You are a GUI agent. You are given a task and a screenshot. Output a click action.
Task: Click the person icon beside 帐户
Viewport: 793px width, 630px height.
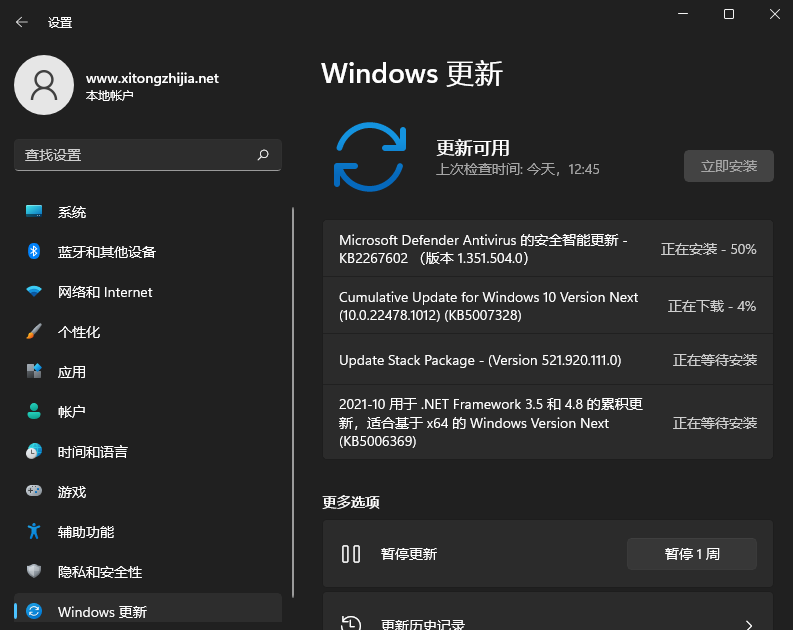click(34, 411)
